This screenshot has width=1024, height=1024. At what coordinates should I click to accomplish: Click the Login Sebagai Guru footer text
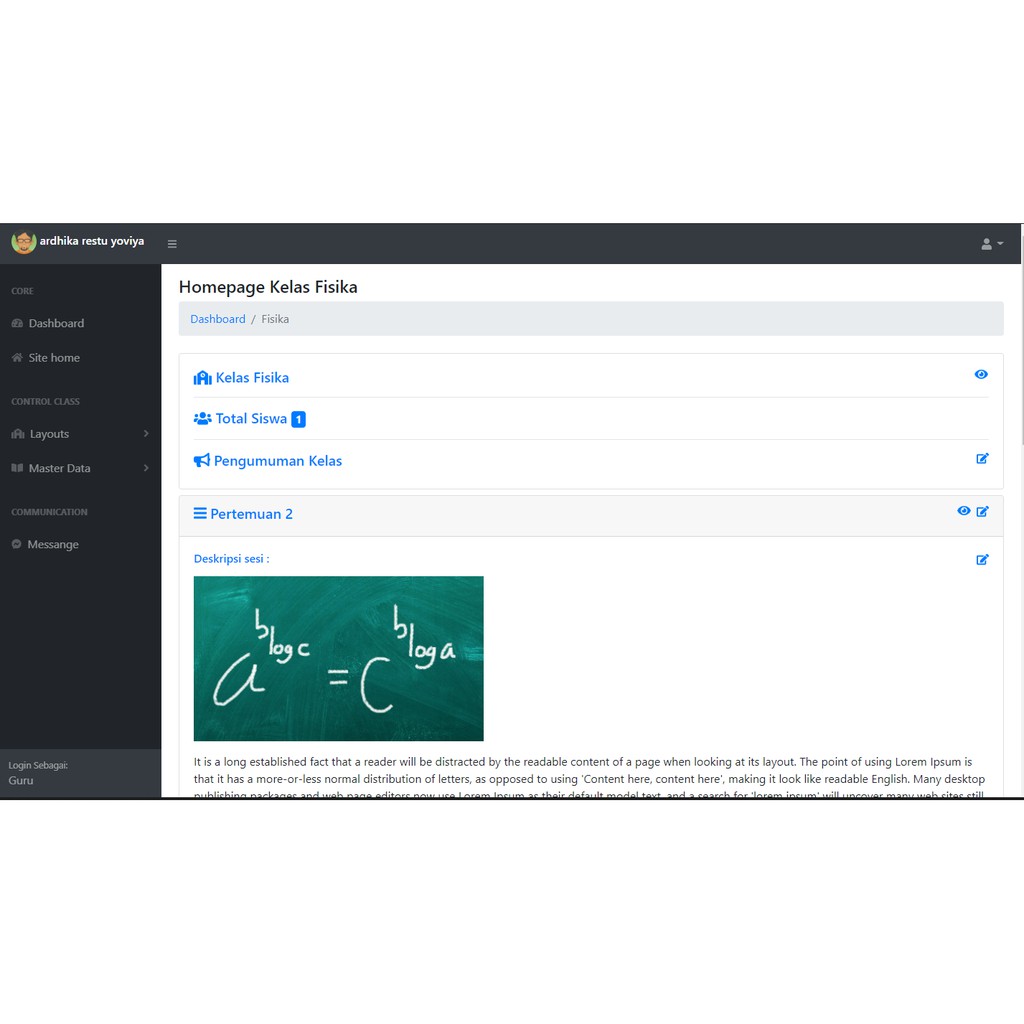click(38, 773)
